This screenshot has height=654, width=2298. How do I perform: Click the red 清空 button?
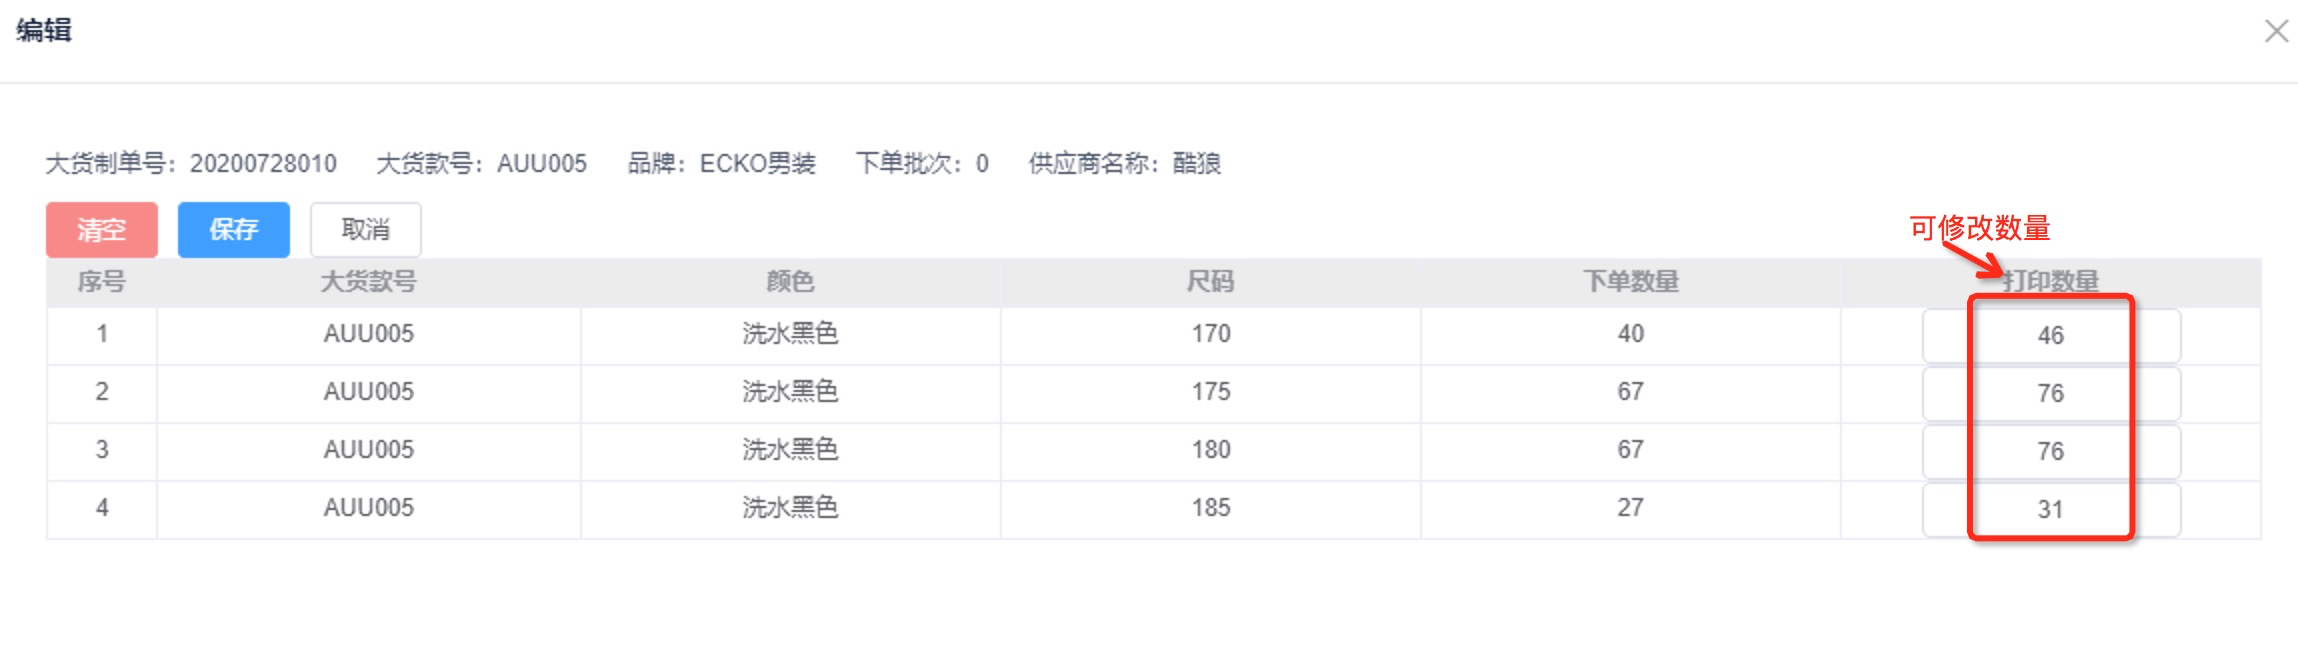(x=102, y=230)
